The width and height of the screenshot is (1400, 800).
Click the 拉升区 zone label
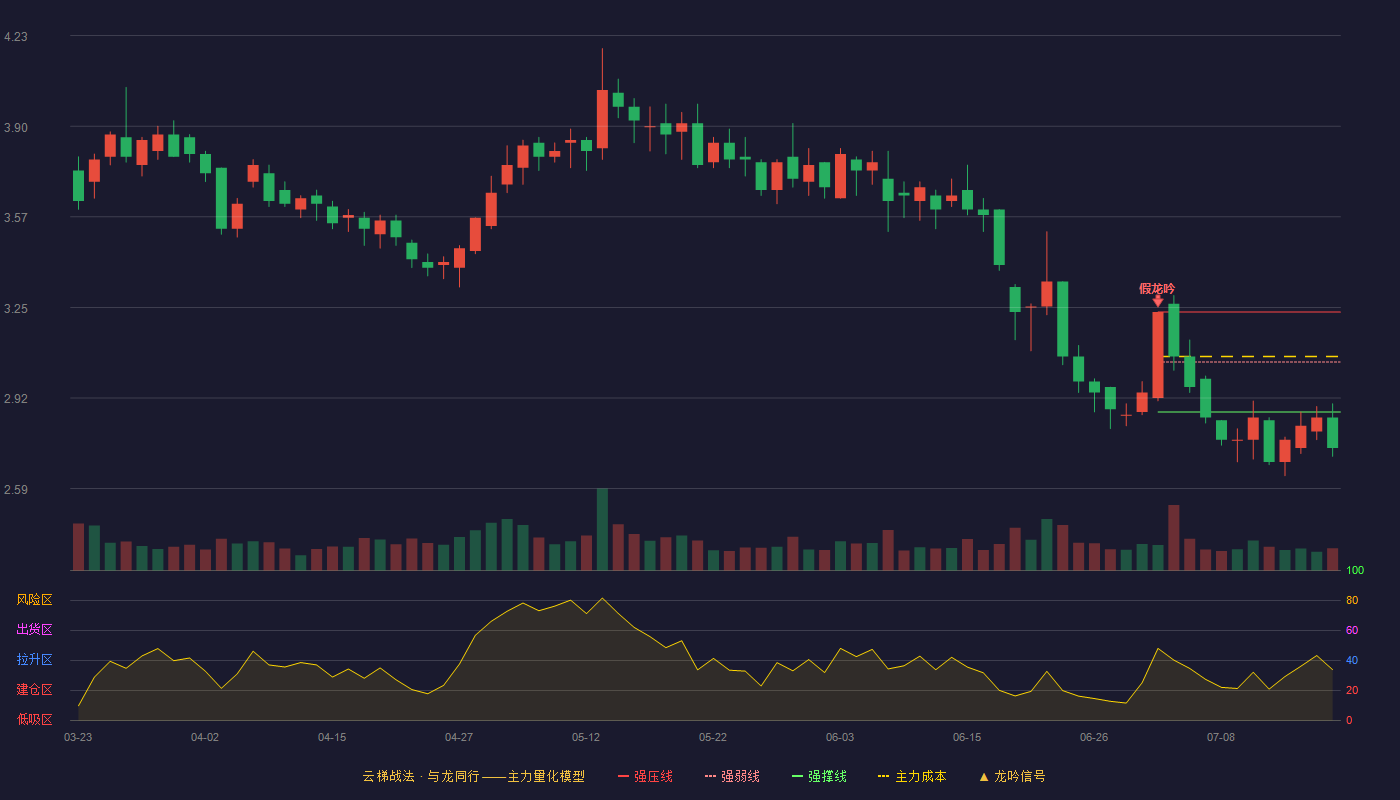pos(34,660)
